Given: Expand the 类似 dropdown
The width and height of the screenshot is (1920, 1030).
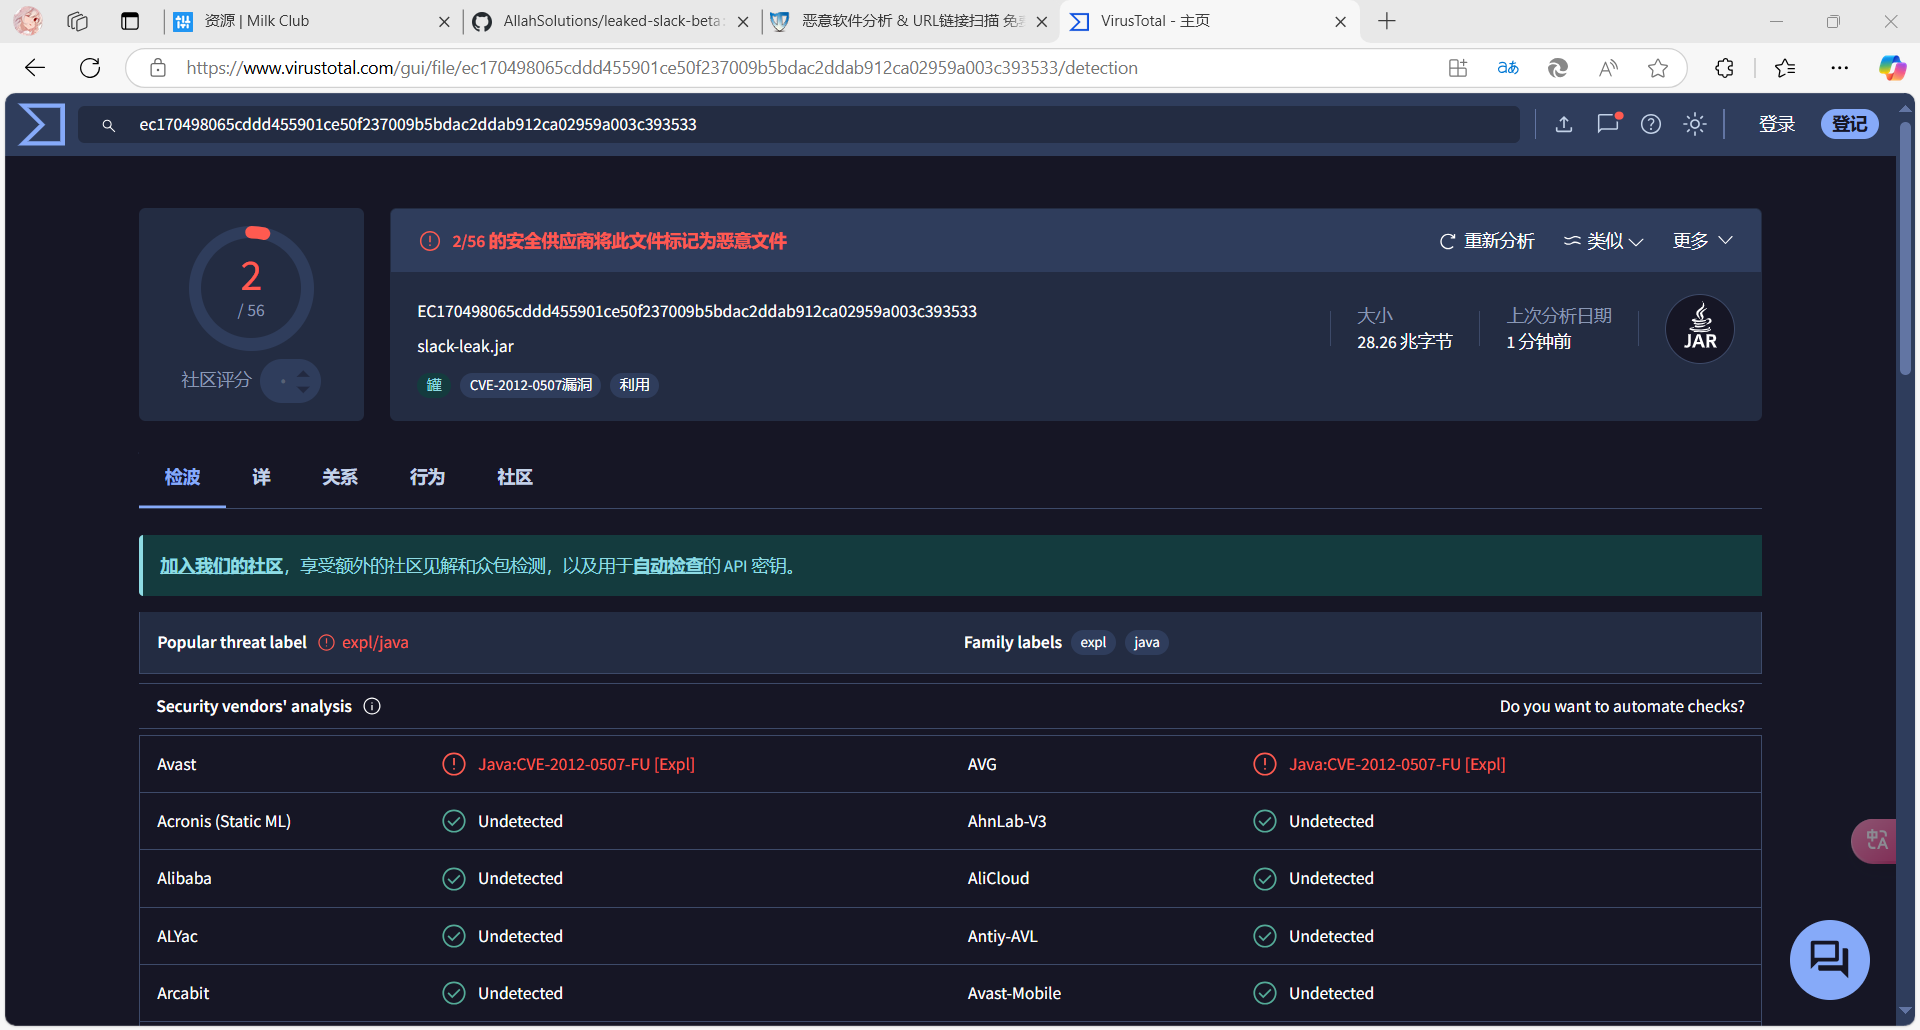Looking at the screenshot, I should (1604, 241).
